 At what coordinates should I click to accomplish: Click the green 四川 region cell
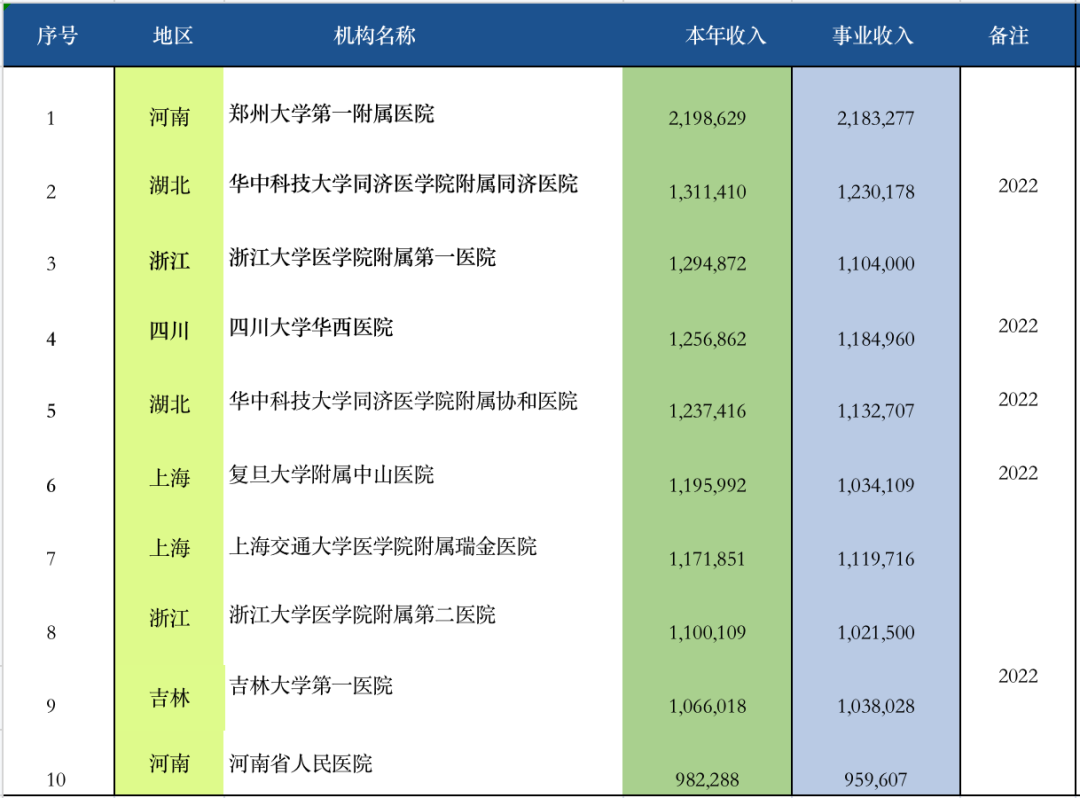[169, 331]
